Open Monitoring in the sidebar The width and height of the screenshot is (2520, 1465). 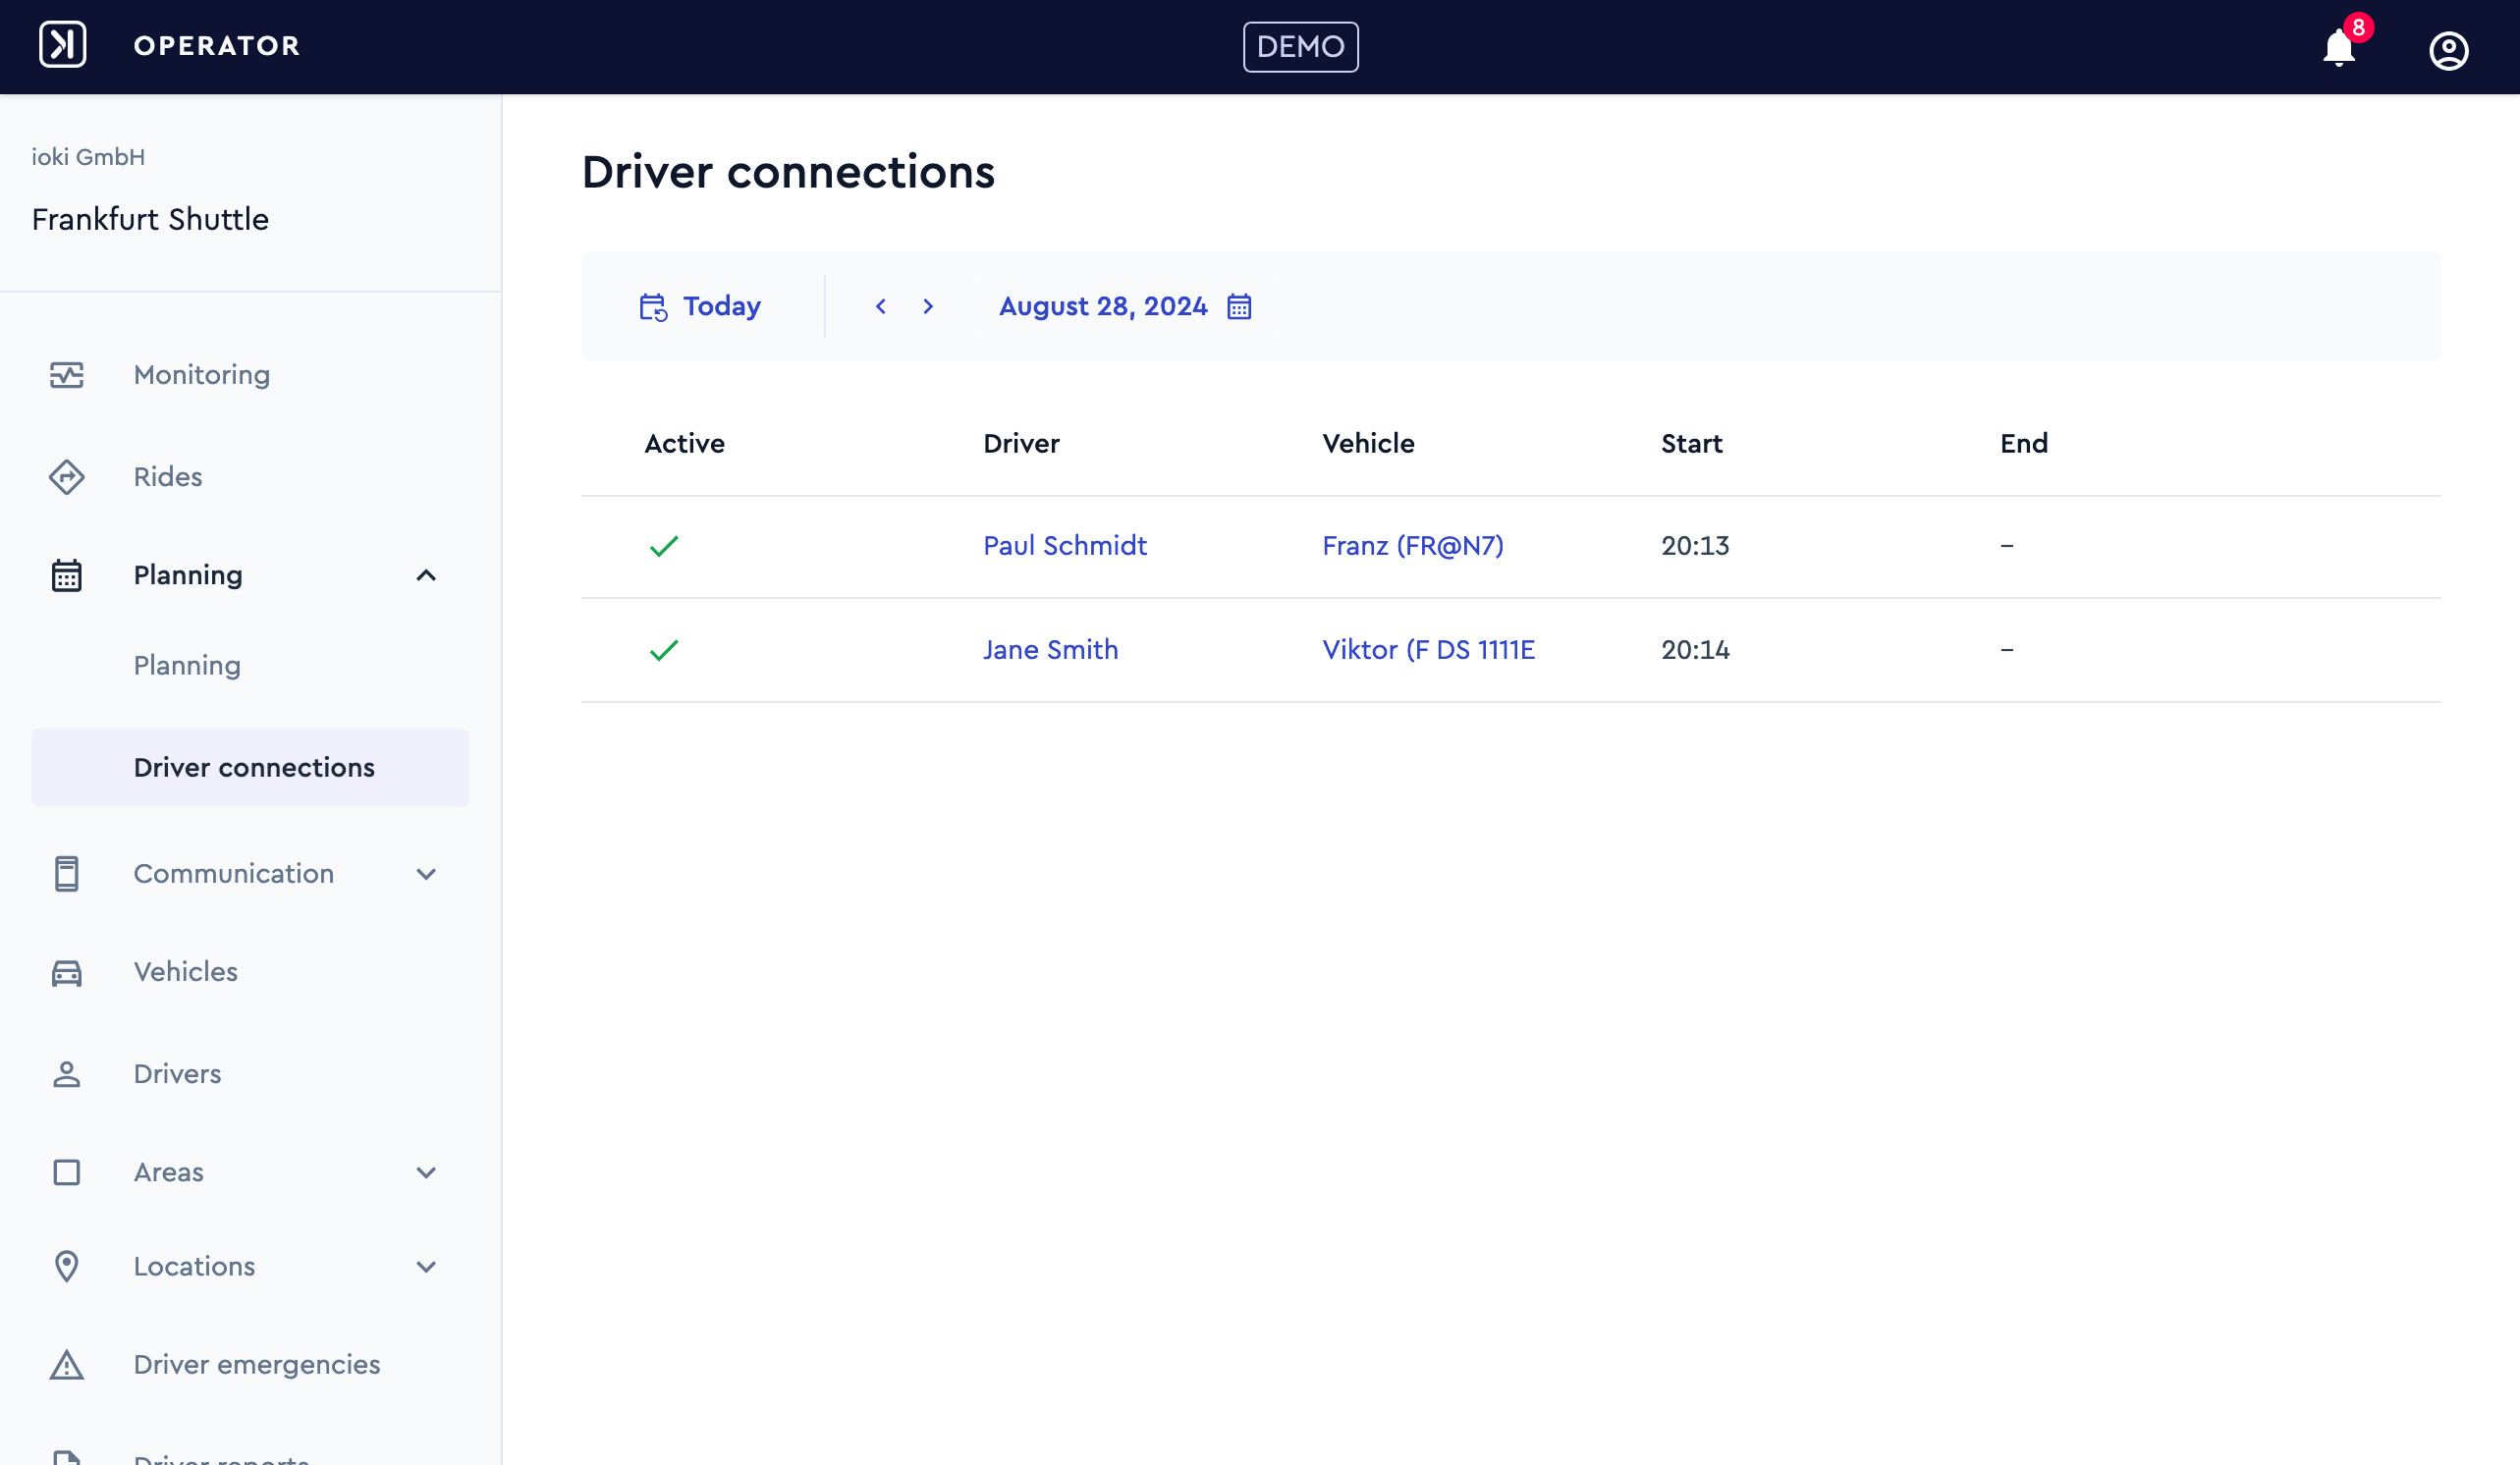(x=202, y=375)
